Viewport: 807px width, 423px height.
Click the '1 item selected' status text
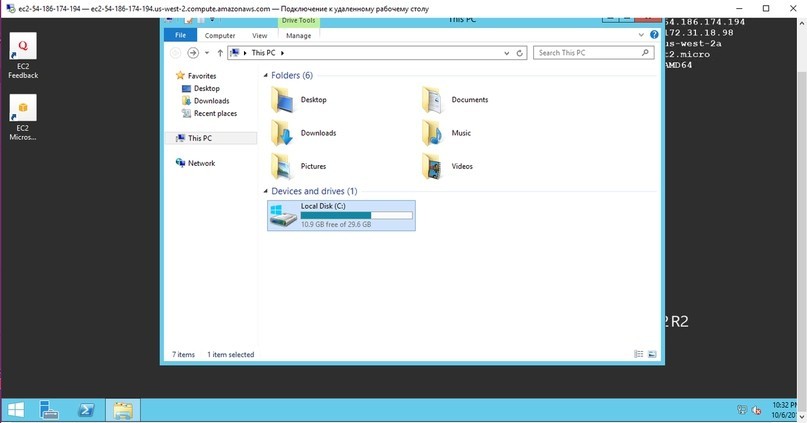[231, 355]
